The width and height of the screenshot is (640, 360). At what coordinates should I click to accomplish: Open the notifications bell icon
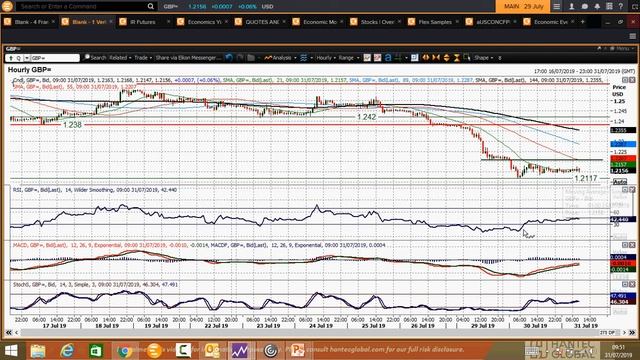point(597,7)
